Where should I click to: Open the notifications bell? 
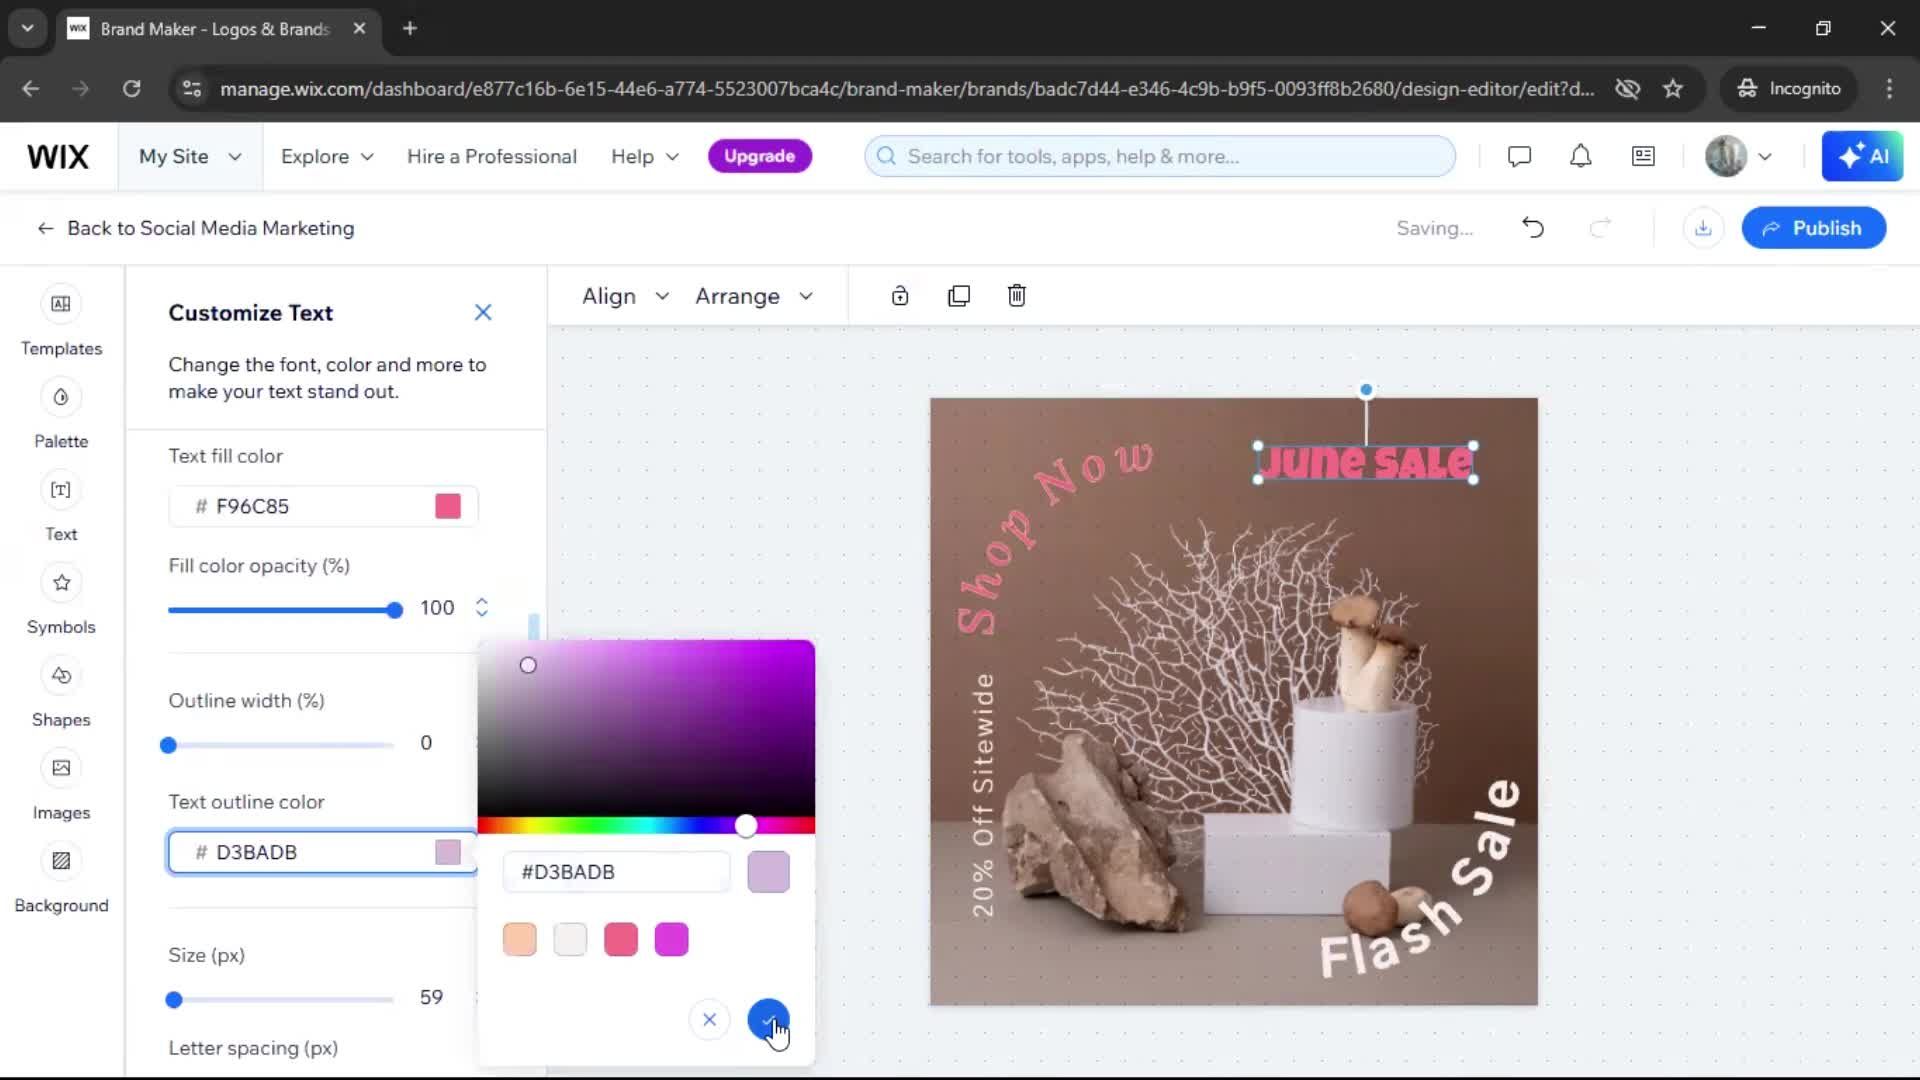click(x=1581, y=156)
